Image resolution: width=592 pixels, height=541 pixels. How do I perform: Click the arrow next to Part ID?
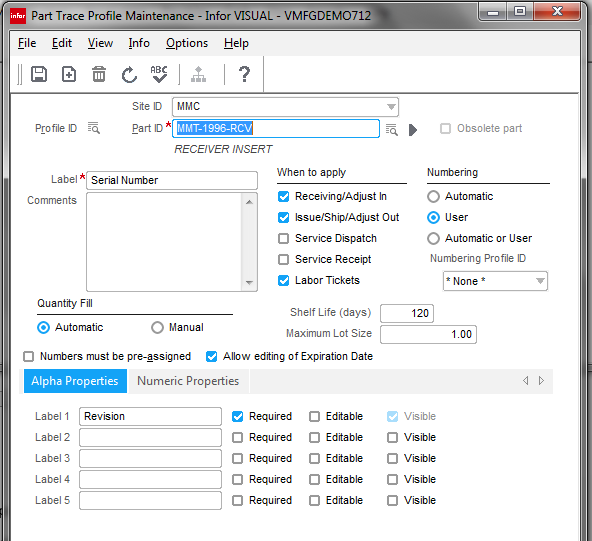click(x=413, y=129)
